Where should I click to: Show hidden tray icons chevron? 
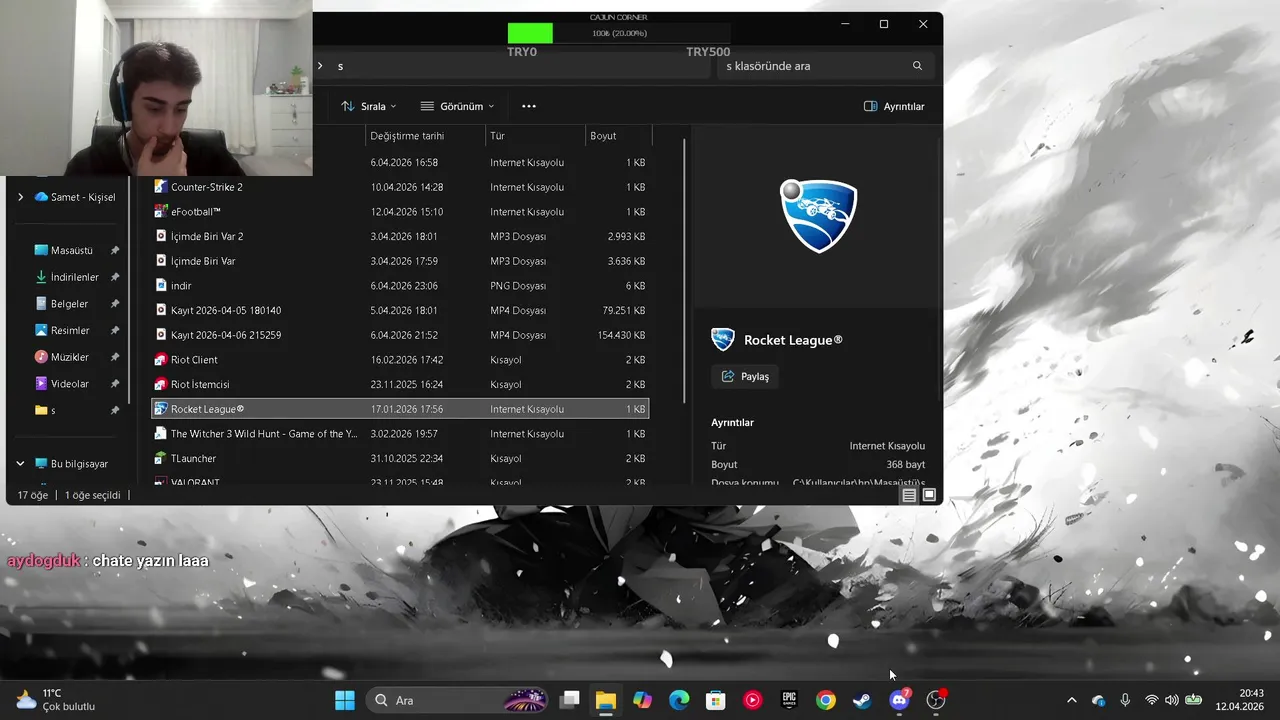(1072, 700)
